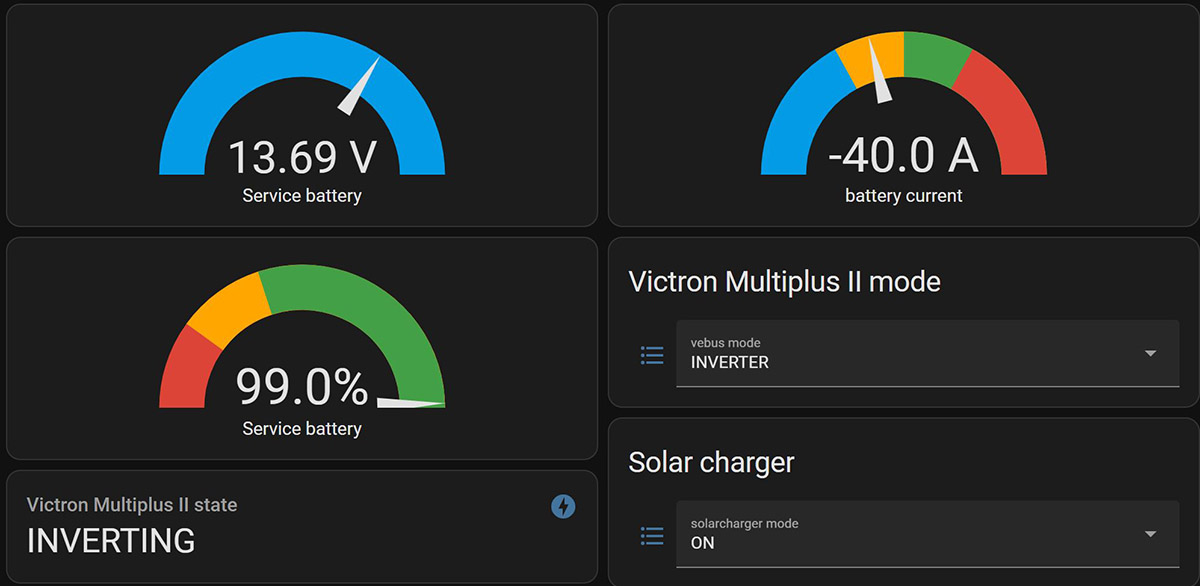Image resolution: width=1200 pixels, height=586 pixels.
Task: Click the list icon beside vebus mode
Action: pos(652,354)
